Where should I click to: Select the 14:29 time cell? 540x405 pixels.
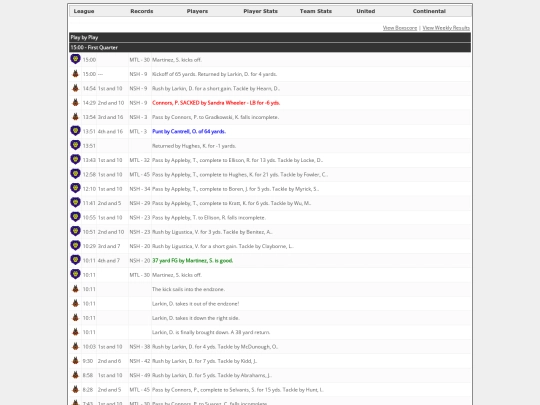point(89,103)
